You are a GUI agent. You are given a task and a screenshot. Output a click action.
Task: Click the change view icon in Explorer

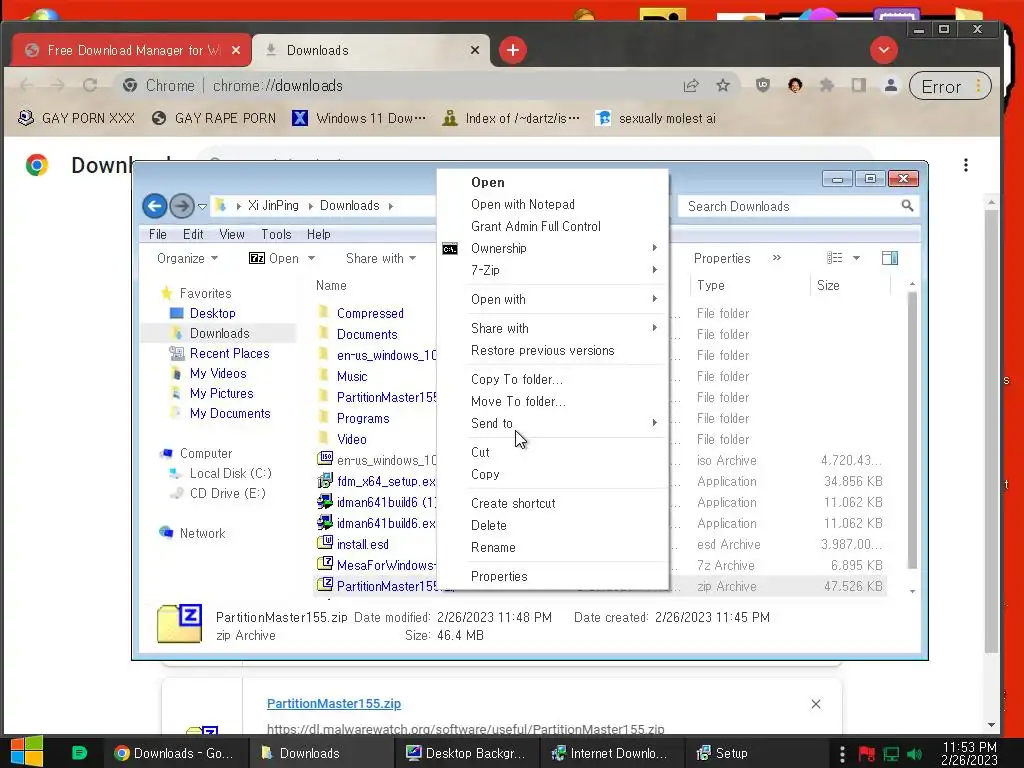(x=835, y=258)
